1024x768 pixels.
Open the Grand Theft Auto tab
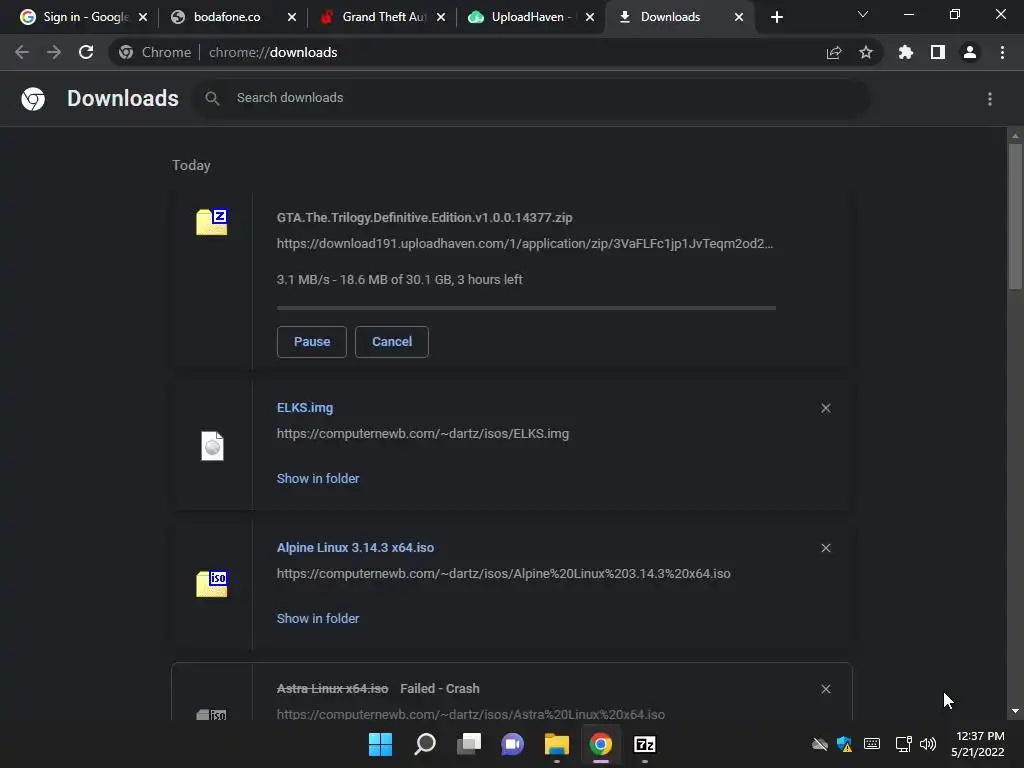(383, 17)
